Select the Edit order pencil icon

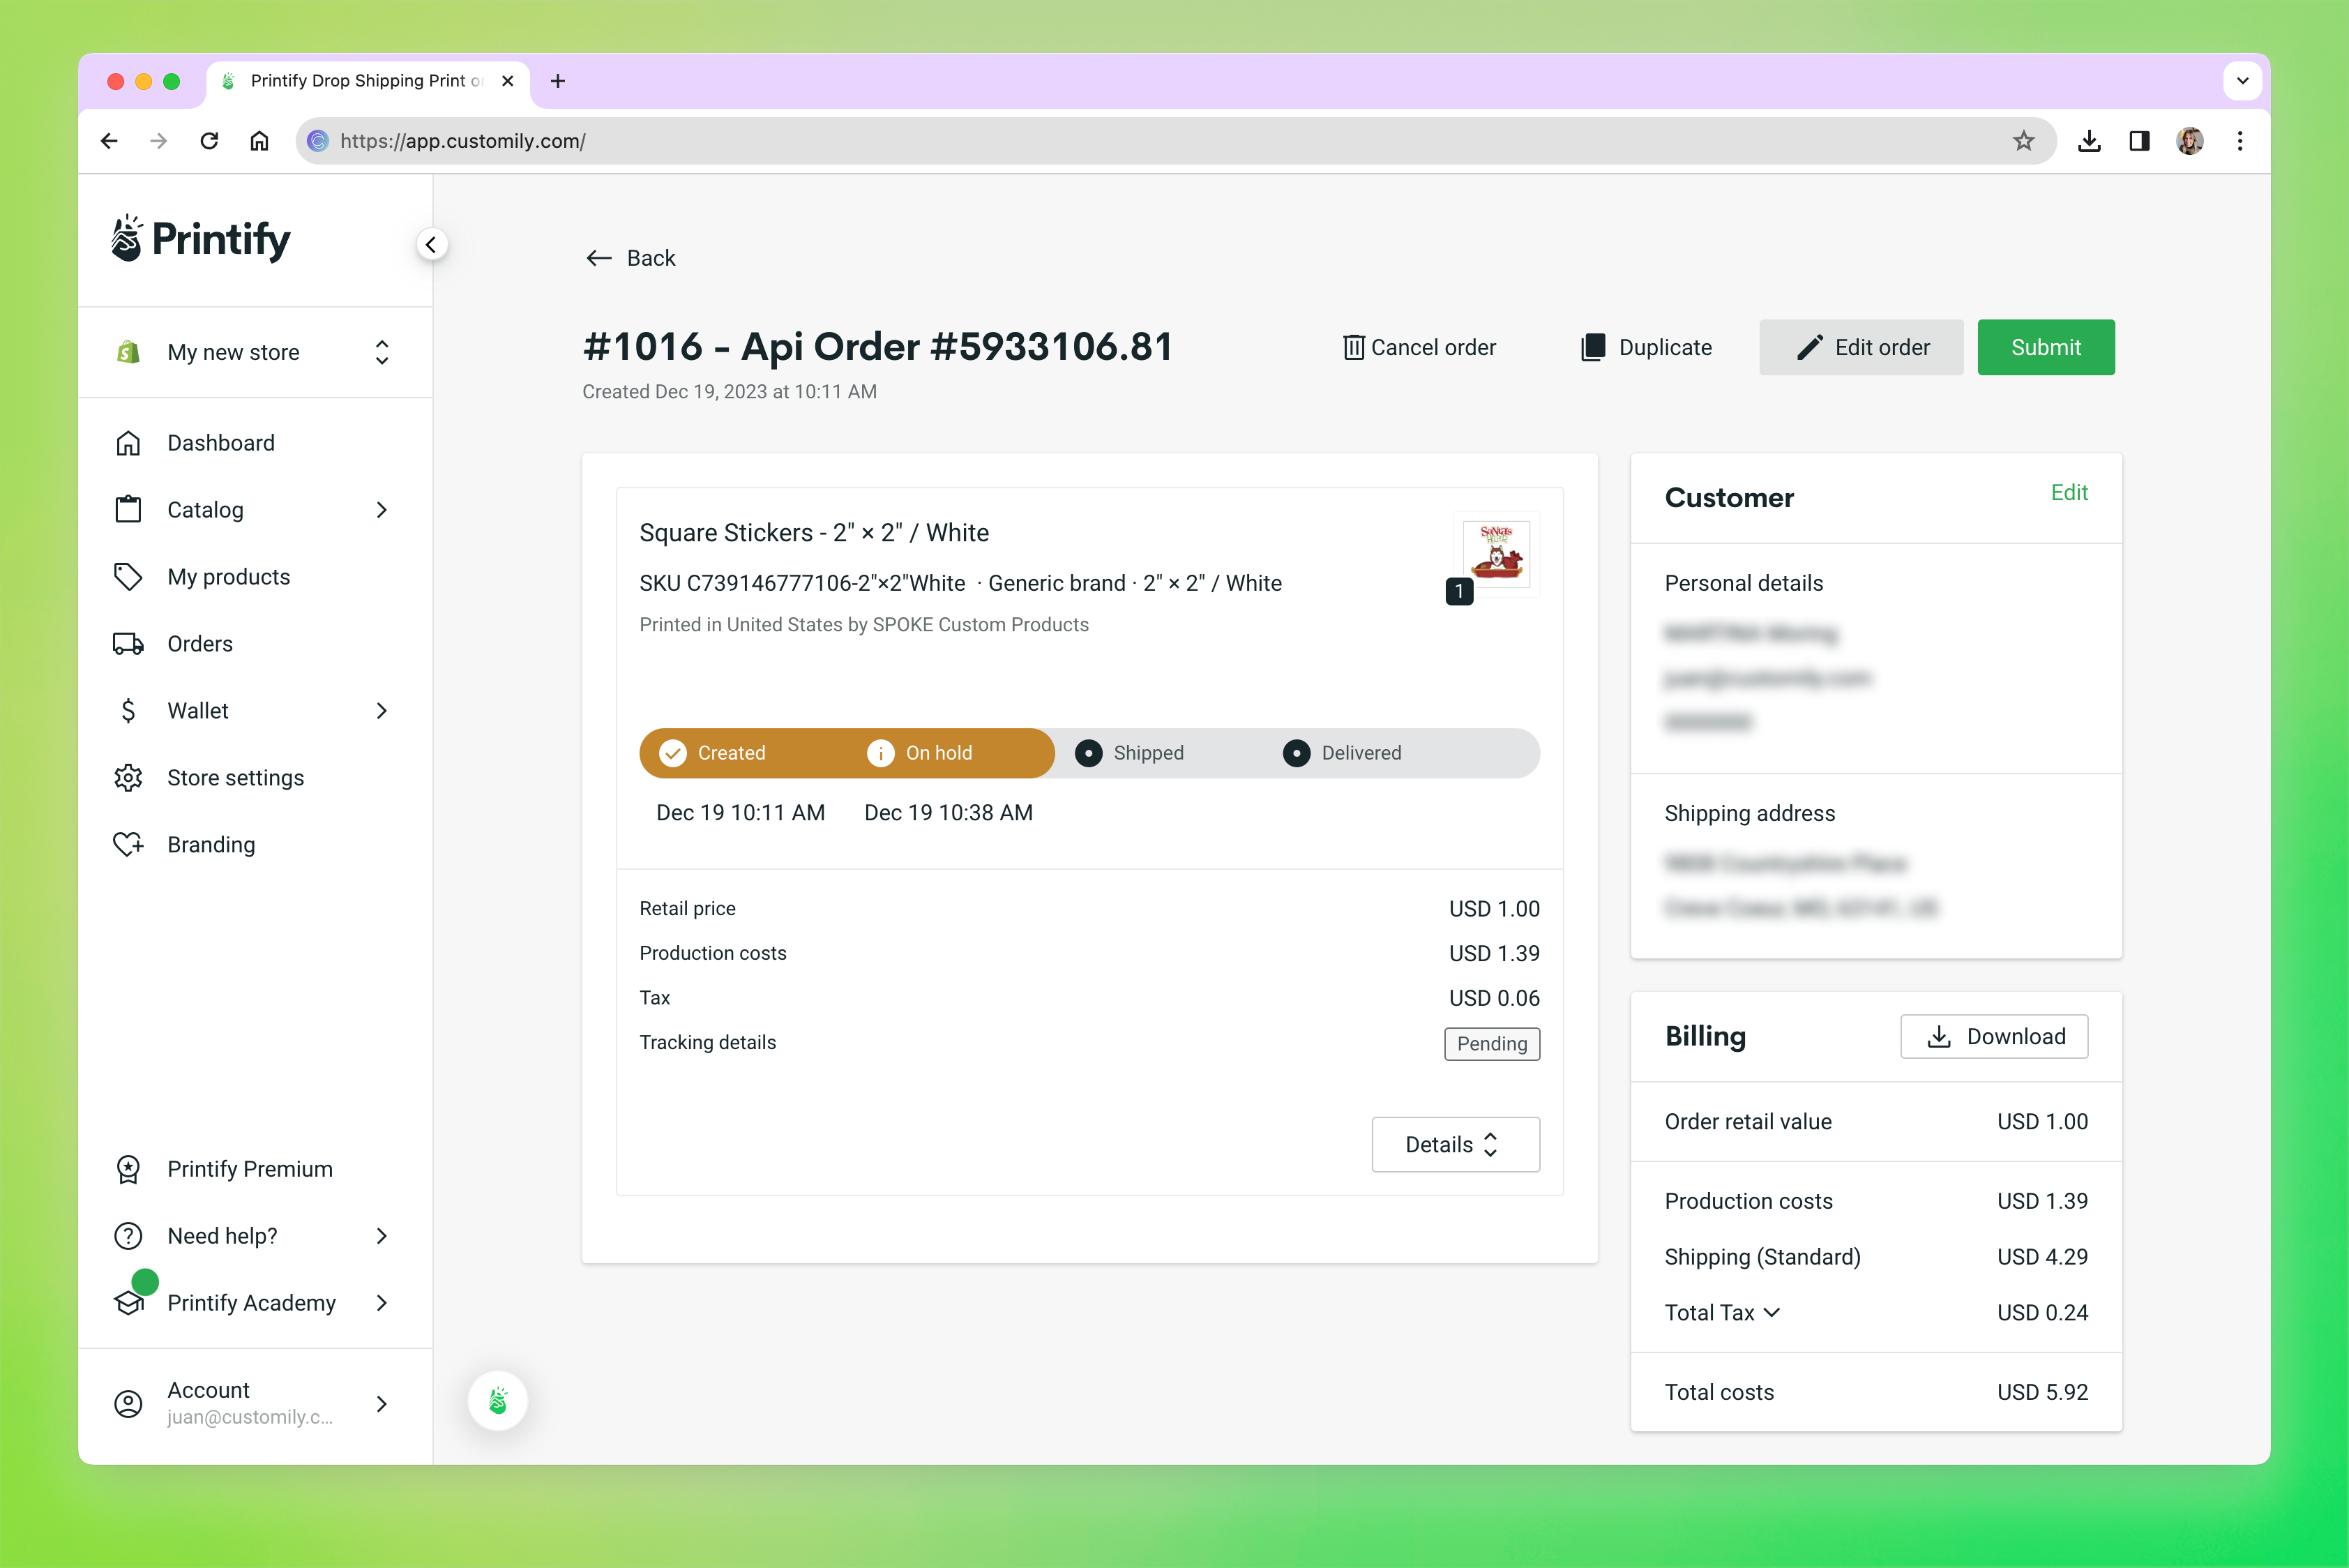coord(1809,347)
